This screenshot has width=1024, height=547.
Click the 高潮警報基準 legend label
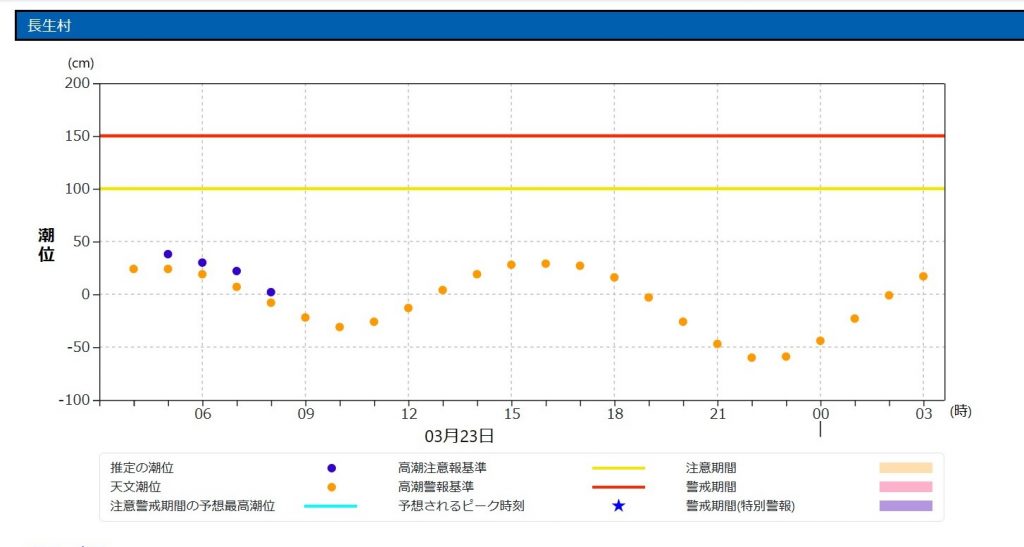(x=436, y=487)
